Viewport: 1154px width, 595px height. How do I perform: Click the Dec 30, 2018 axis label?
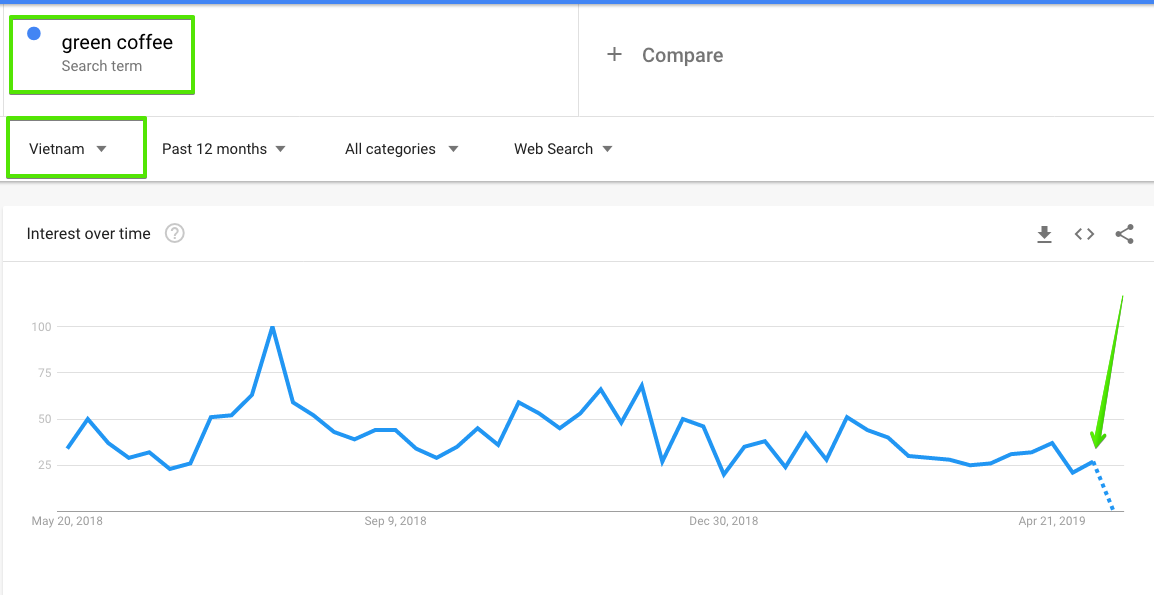pyautogui.click(x=724, y=521)
